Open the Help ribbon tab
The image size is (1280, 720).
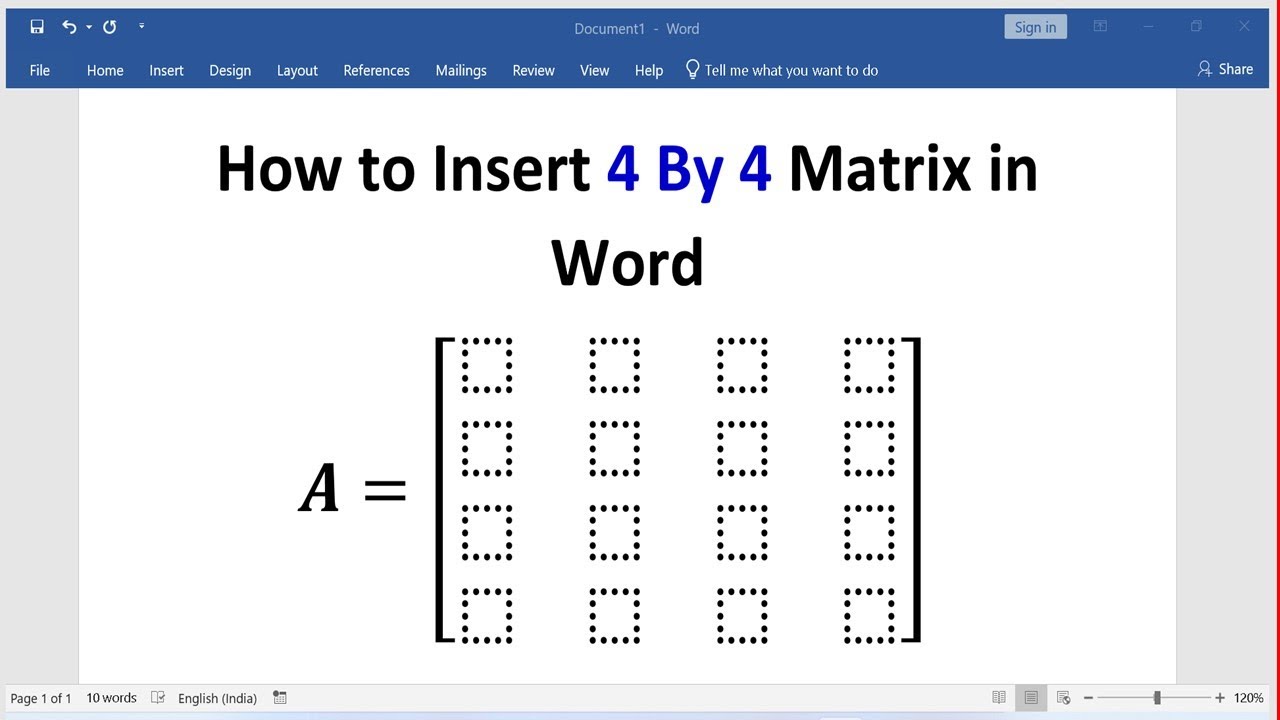(649, 70)
